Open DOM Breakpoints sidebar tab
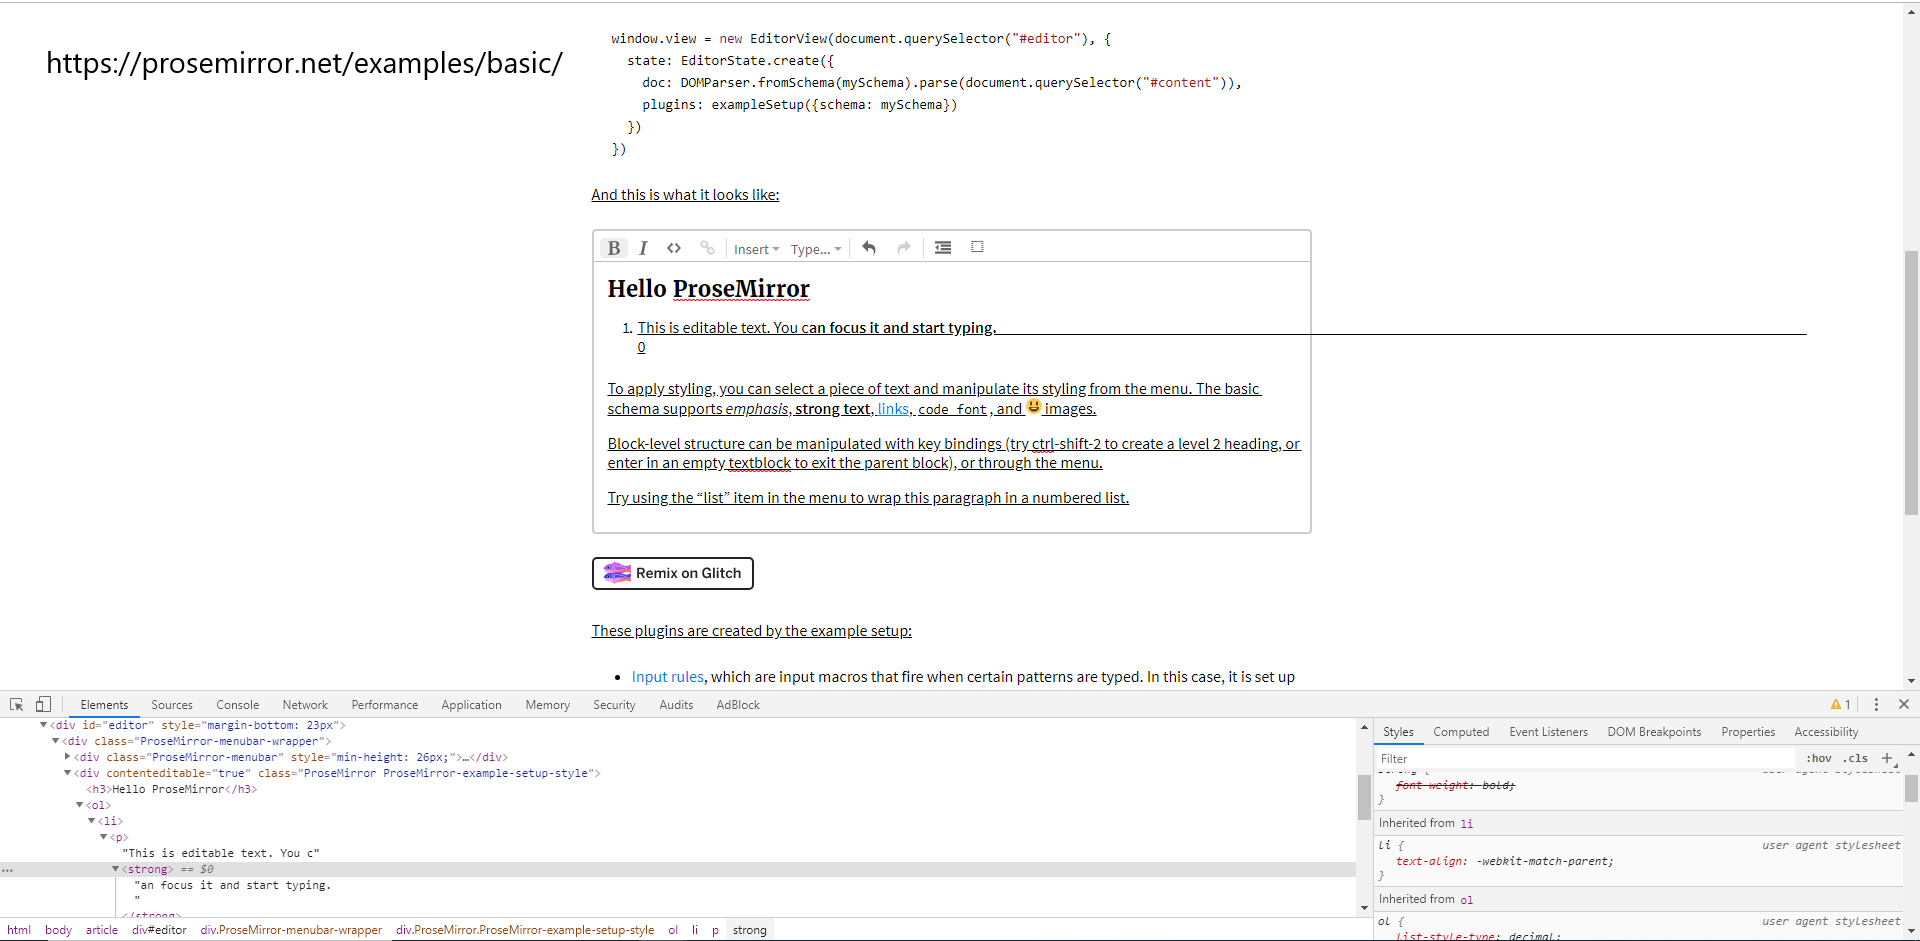Viewport: 1920px width, 941px height. [1654, 732]
